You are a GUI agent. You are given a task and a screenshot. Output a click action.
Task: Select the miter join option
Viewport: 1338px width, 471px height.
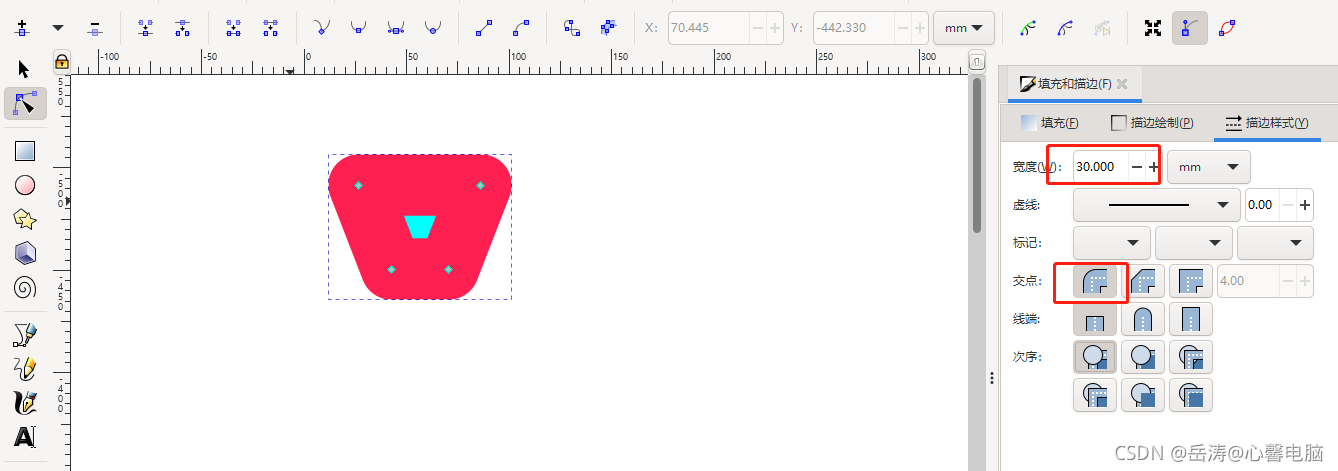point(1190,281)
